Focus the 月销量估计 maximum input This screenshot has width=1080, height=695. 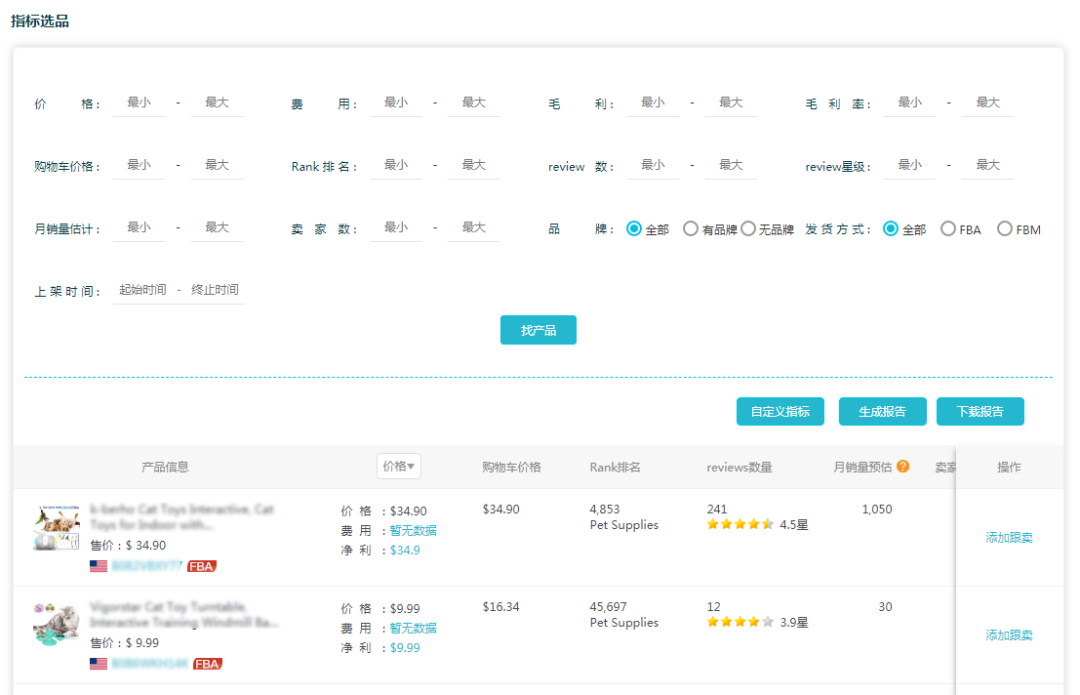pyautogui.click(x=217, y=228)
